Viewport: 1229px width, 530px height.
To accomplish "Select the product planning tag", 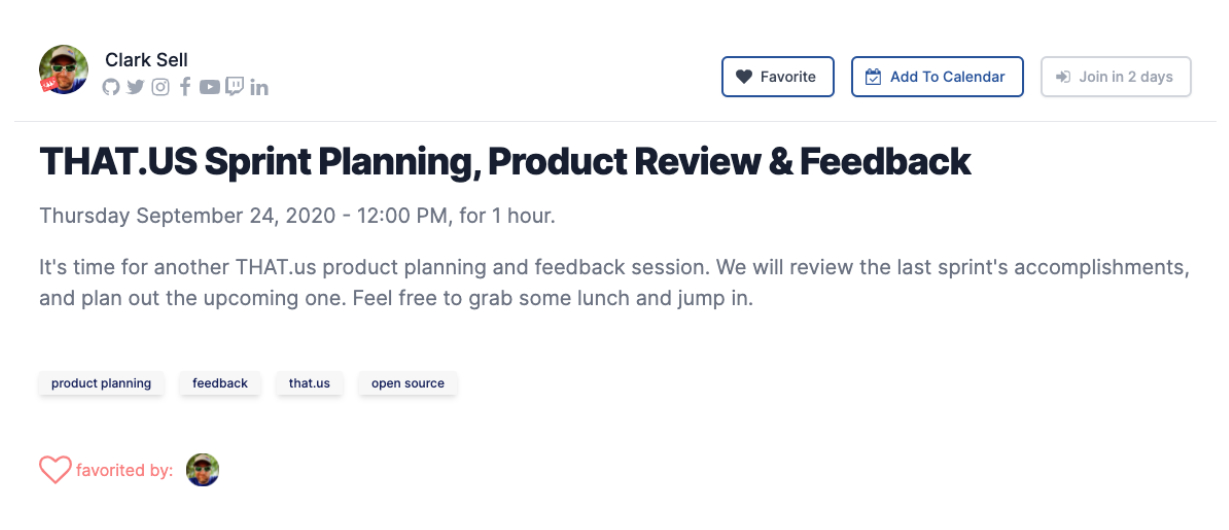I will 101,383.
